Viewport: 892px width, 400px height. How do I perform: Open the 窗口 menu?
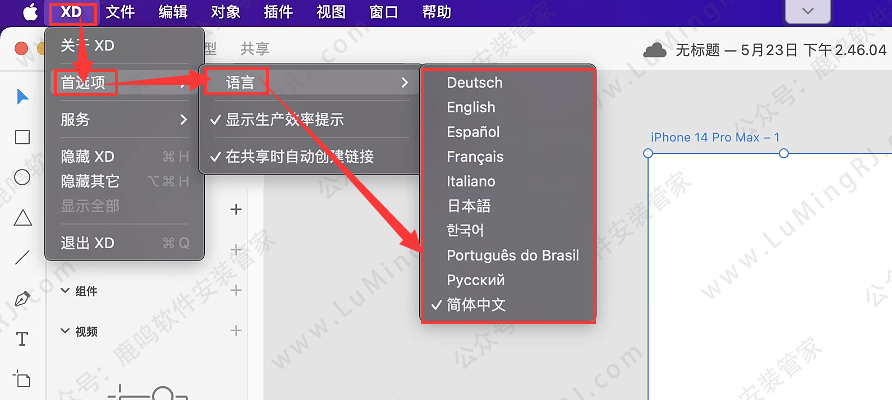click(384, 12)
